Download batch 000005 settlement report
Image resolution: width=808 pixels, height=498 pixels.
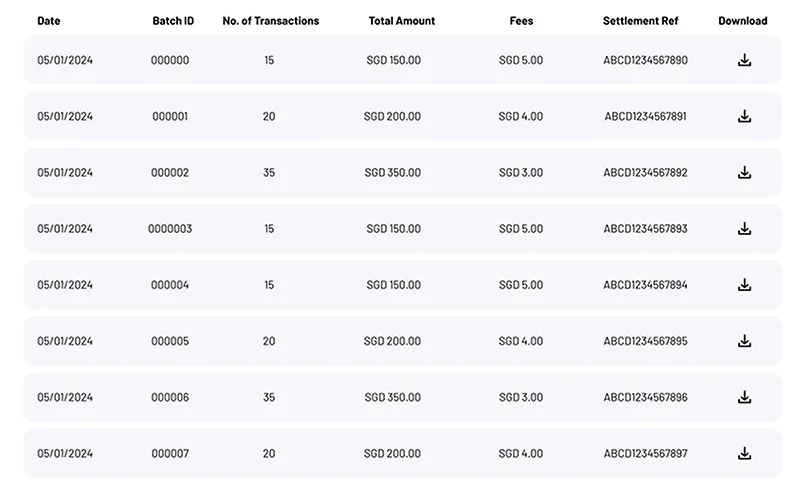point(744,341)
